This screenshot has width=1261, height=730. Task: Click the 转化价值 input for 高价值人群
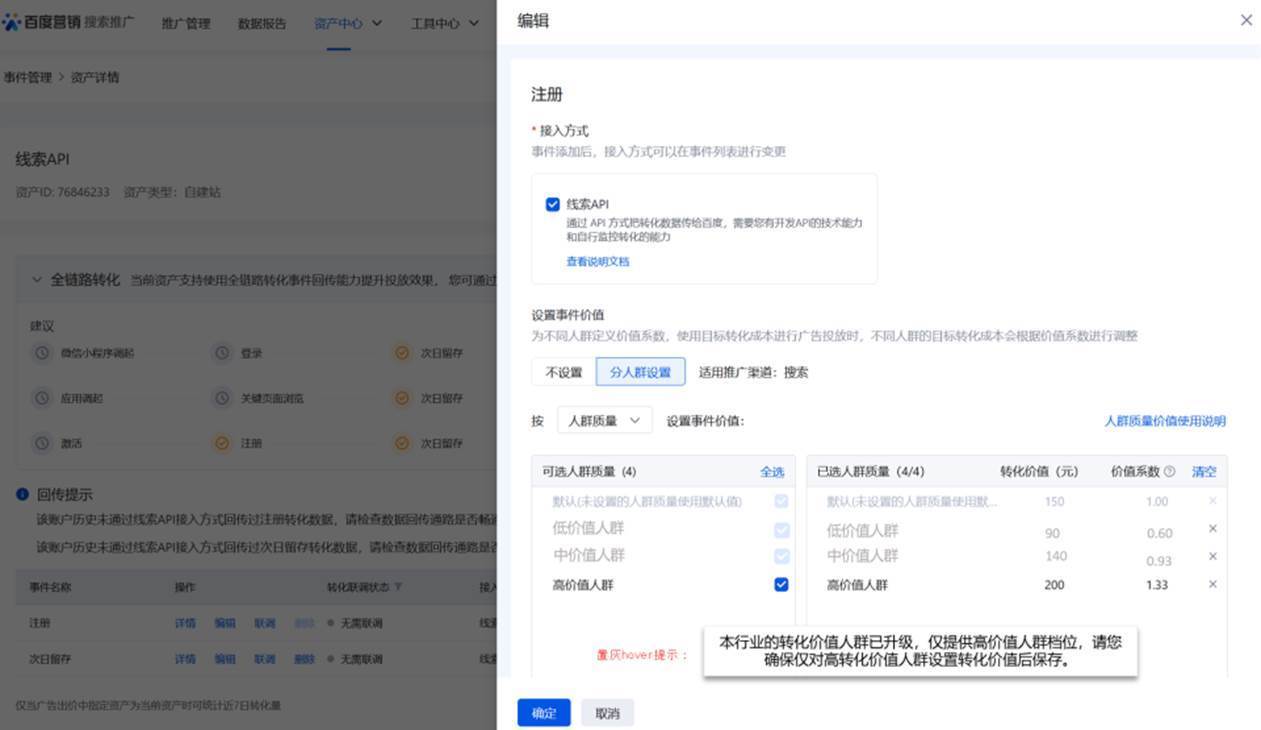point(1054,585)
